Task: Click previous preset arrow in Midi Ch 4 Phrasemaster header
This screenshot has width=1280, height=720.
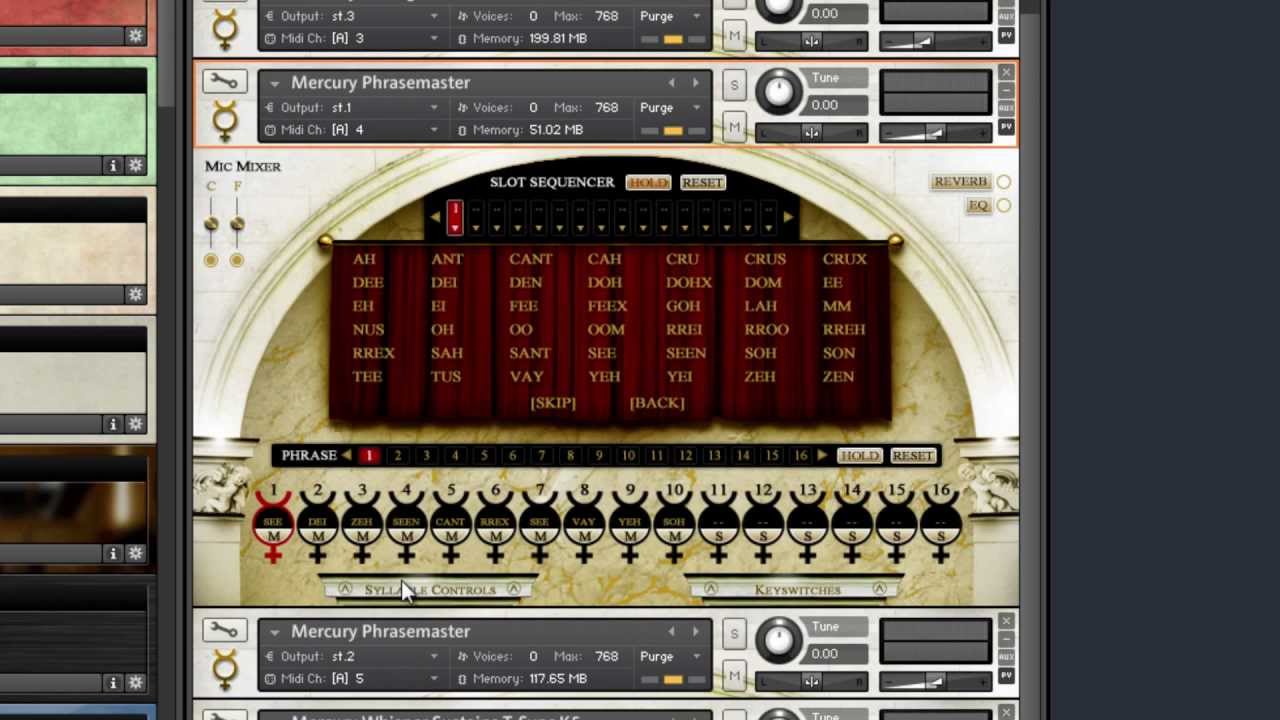Action: (x=671, y=83)
